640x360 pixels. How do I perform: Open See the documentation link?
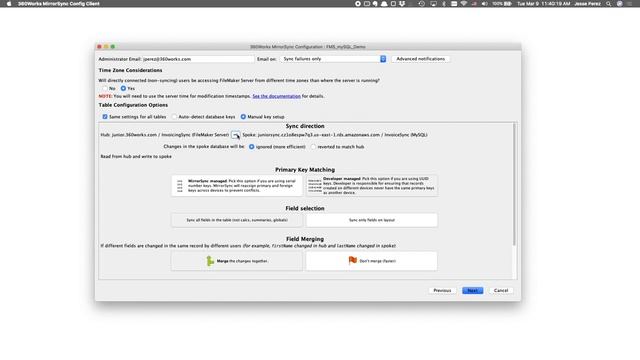[276, 96]
